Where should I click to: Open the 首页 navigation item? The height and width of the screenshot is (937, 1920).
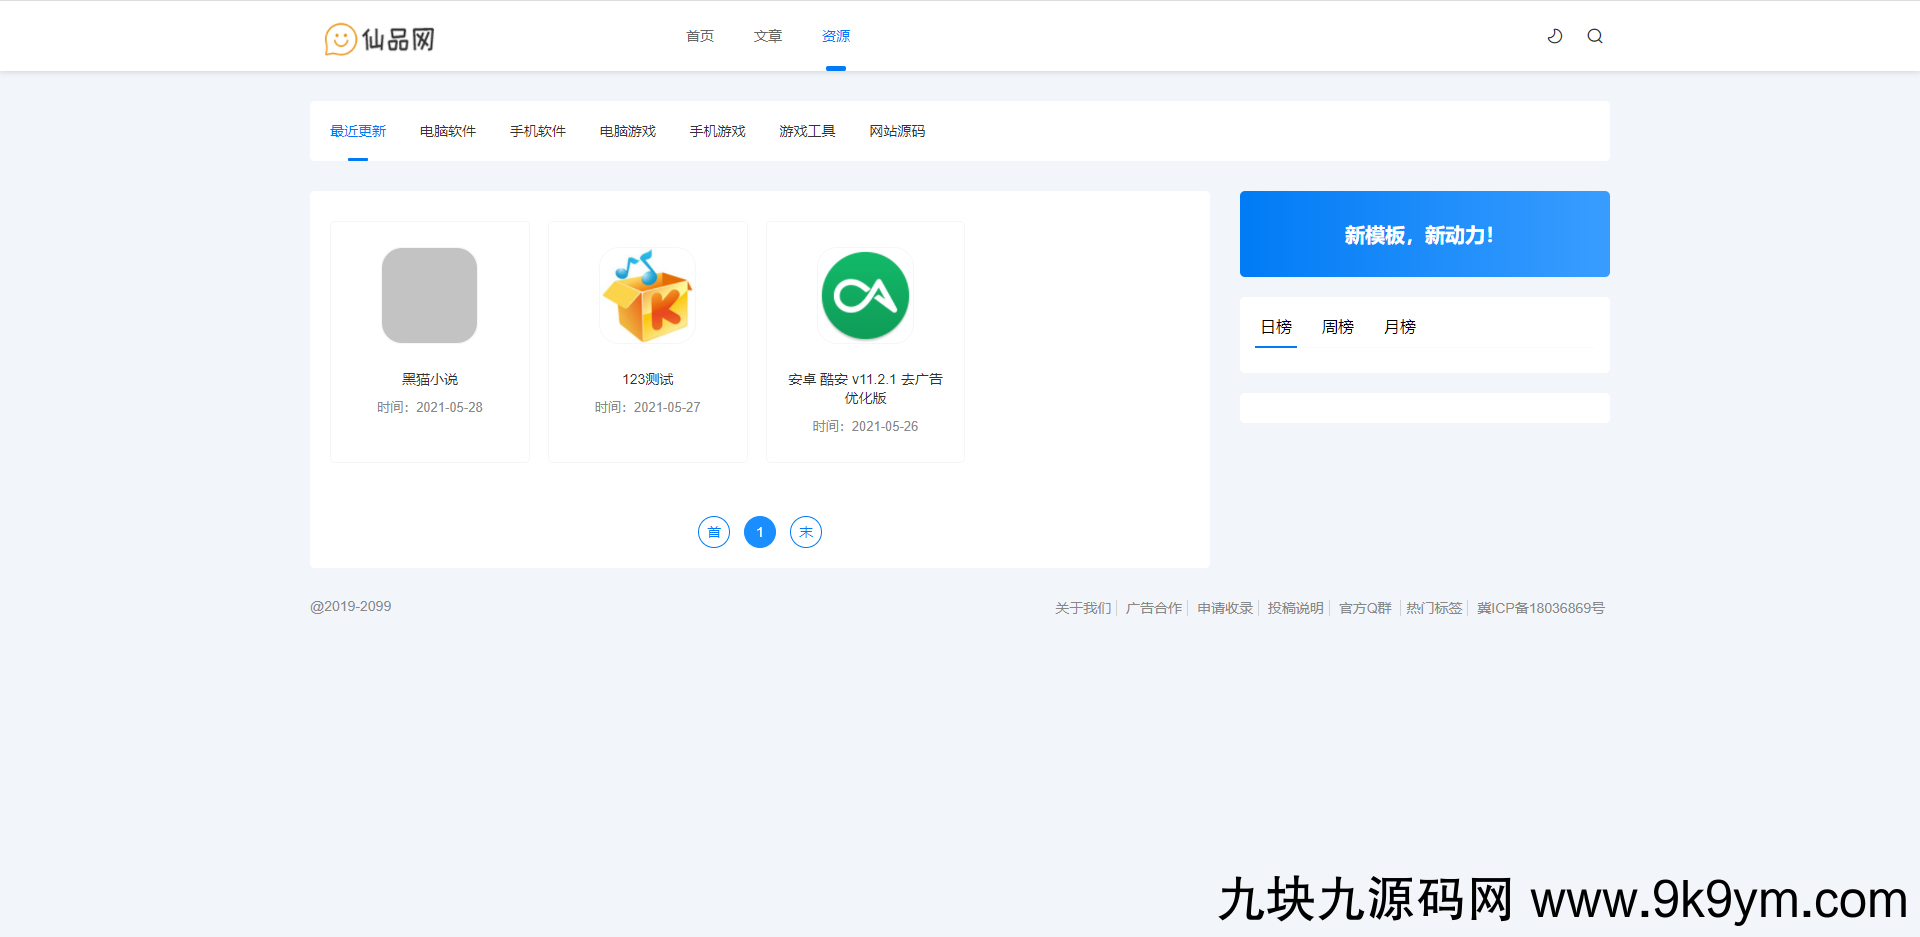700,36
